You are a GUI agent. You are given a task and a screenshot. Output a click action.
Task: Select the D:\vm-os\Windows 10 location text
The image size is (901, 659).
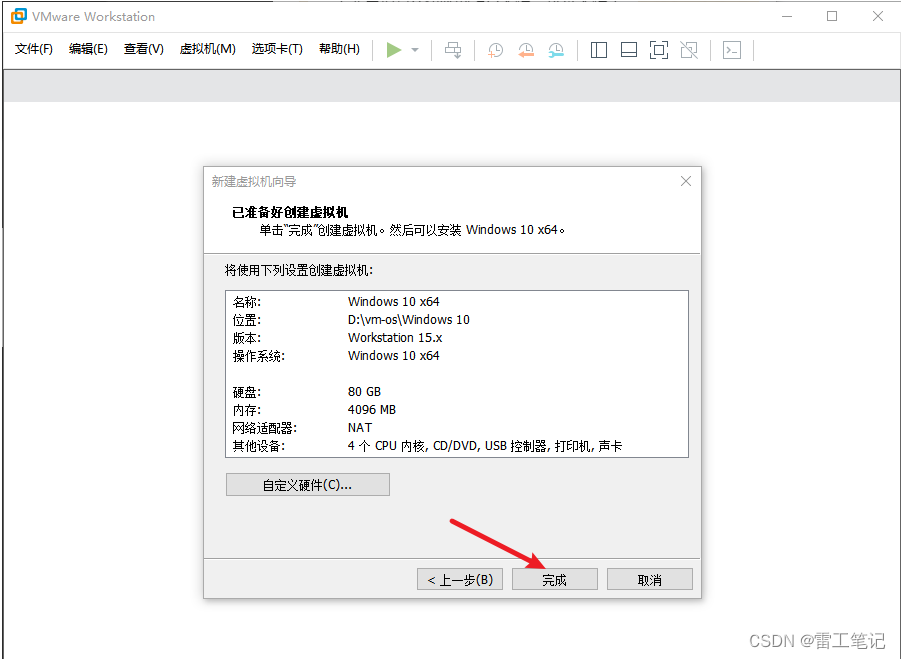click(x=409, y=319)
